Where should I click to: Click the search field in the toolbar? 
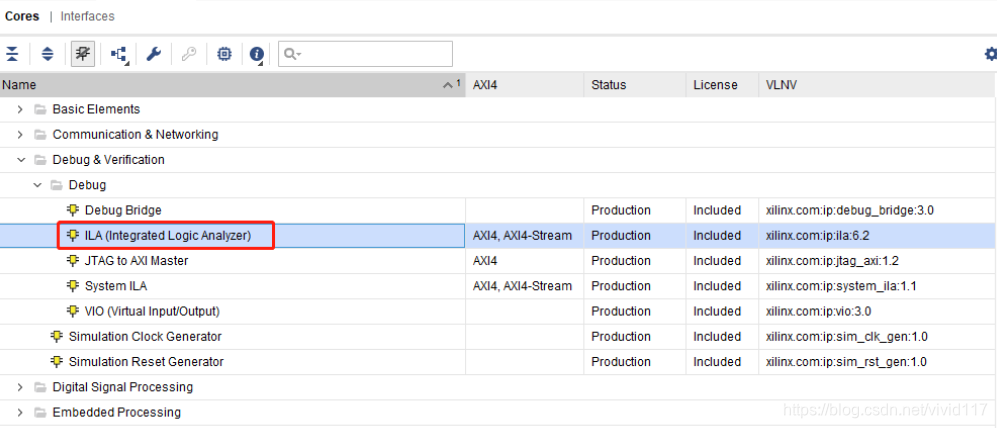366,54
